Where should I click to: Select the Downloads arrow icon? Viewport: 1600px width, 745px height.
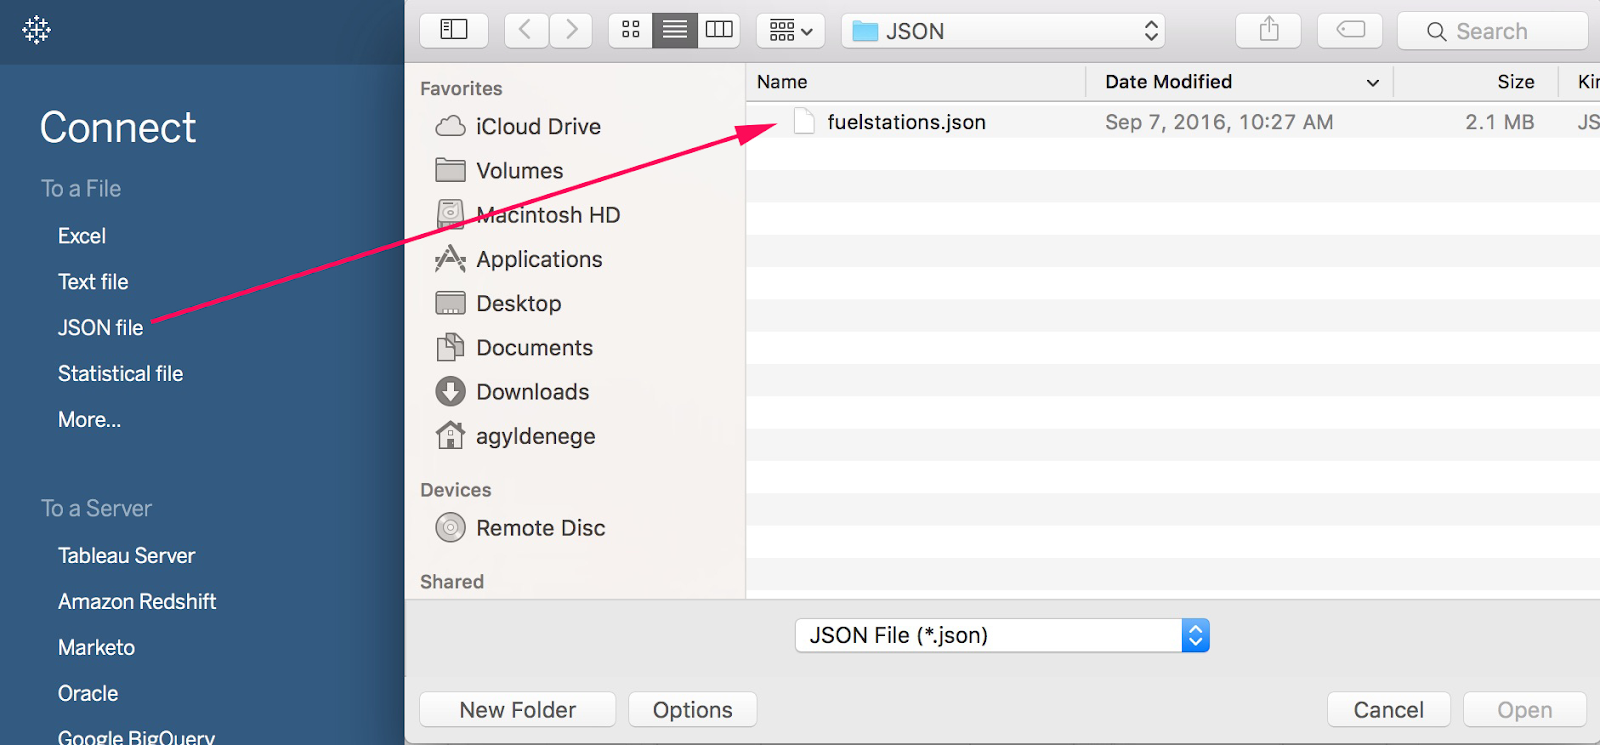click(450, 391)
